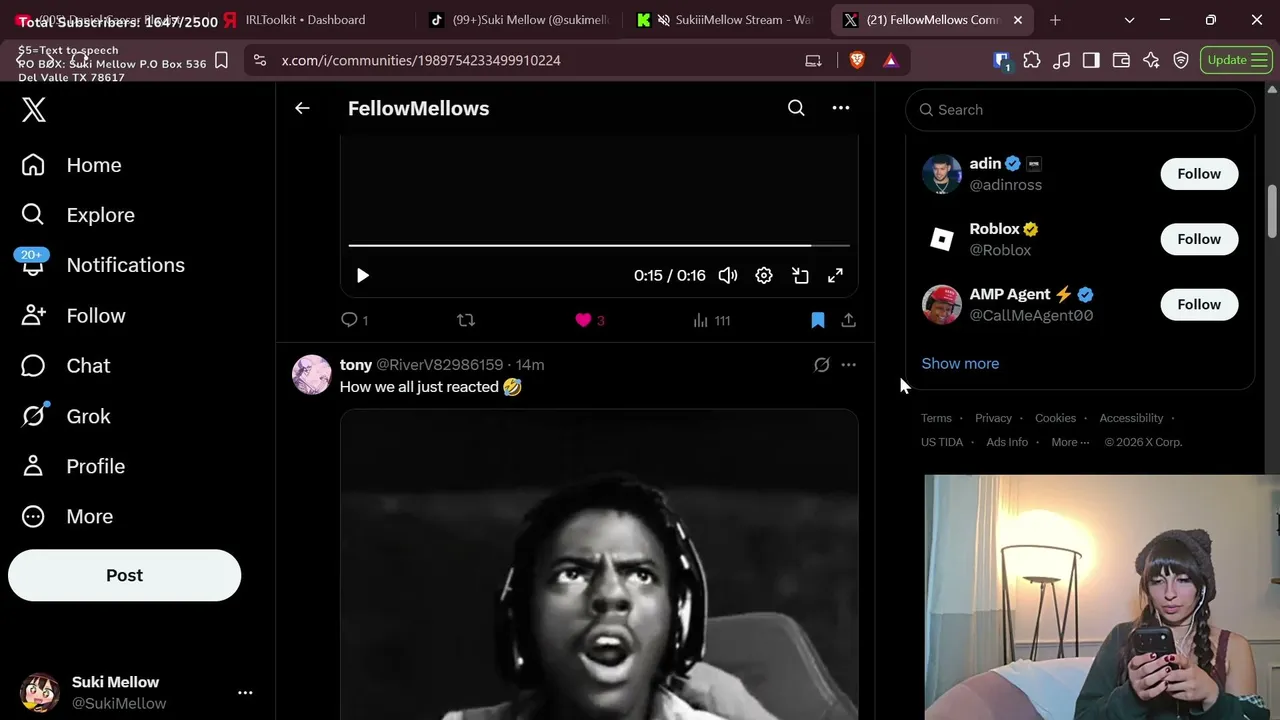Focus the X Search field
Viewport: 1280px width, 720px height.
tap(1080, 110)
